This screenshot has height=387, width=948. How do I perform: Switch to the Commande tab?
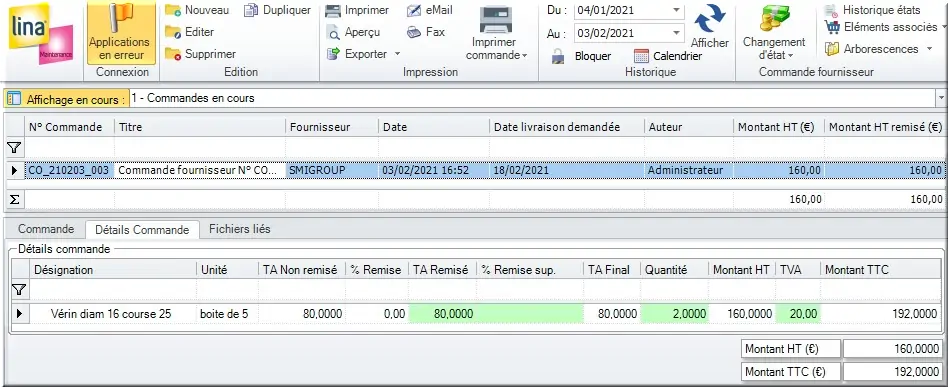click(x=46, y=229)
